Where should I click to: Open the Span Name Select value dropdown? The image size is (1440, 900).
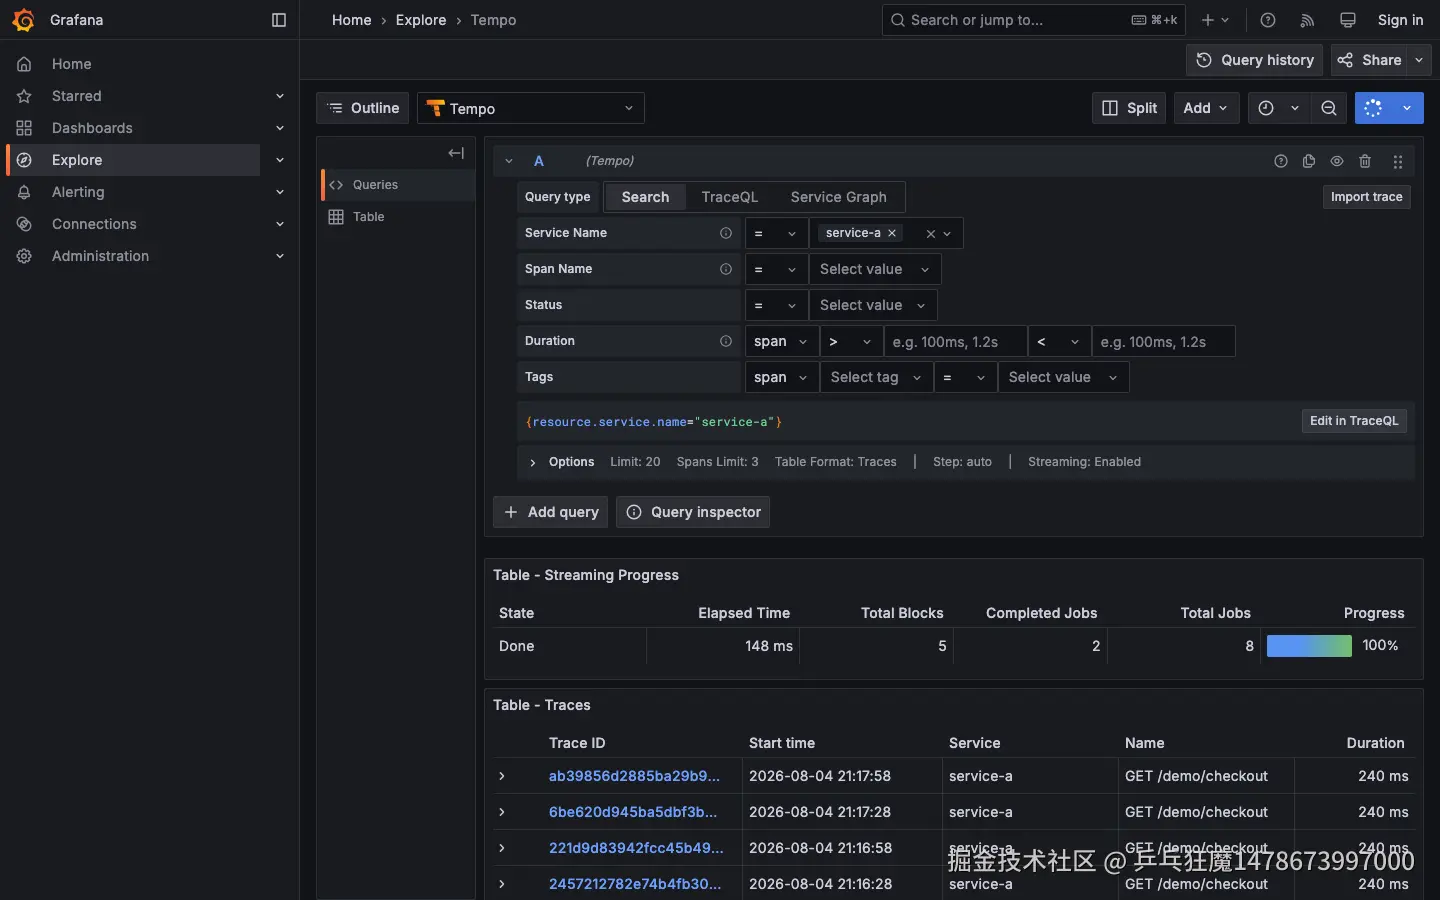coord(875,269)
